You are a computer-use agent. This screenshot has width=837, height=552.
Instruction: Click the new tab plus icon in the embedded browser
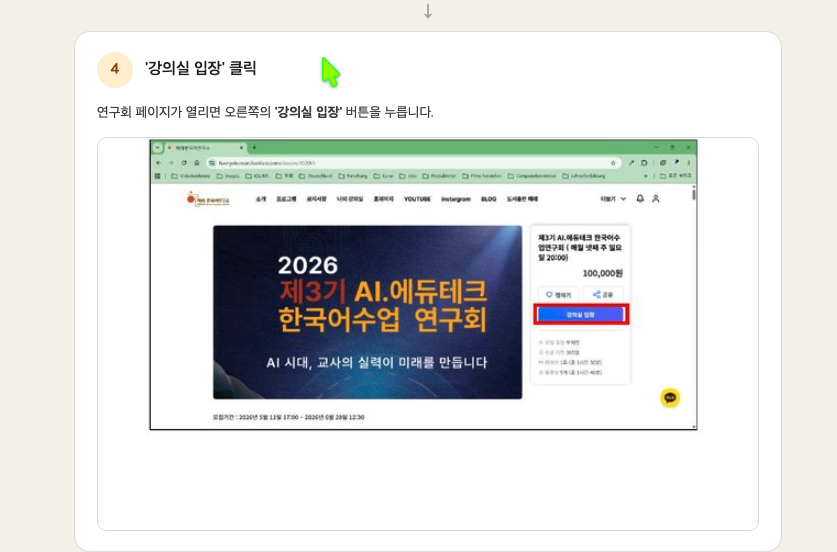254,147
